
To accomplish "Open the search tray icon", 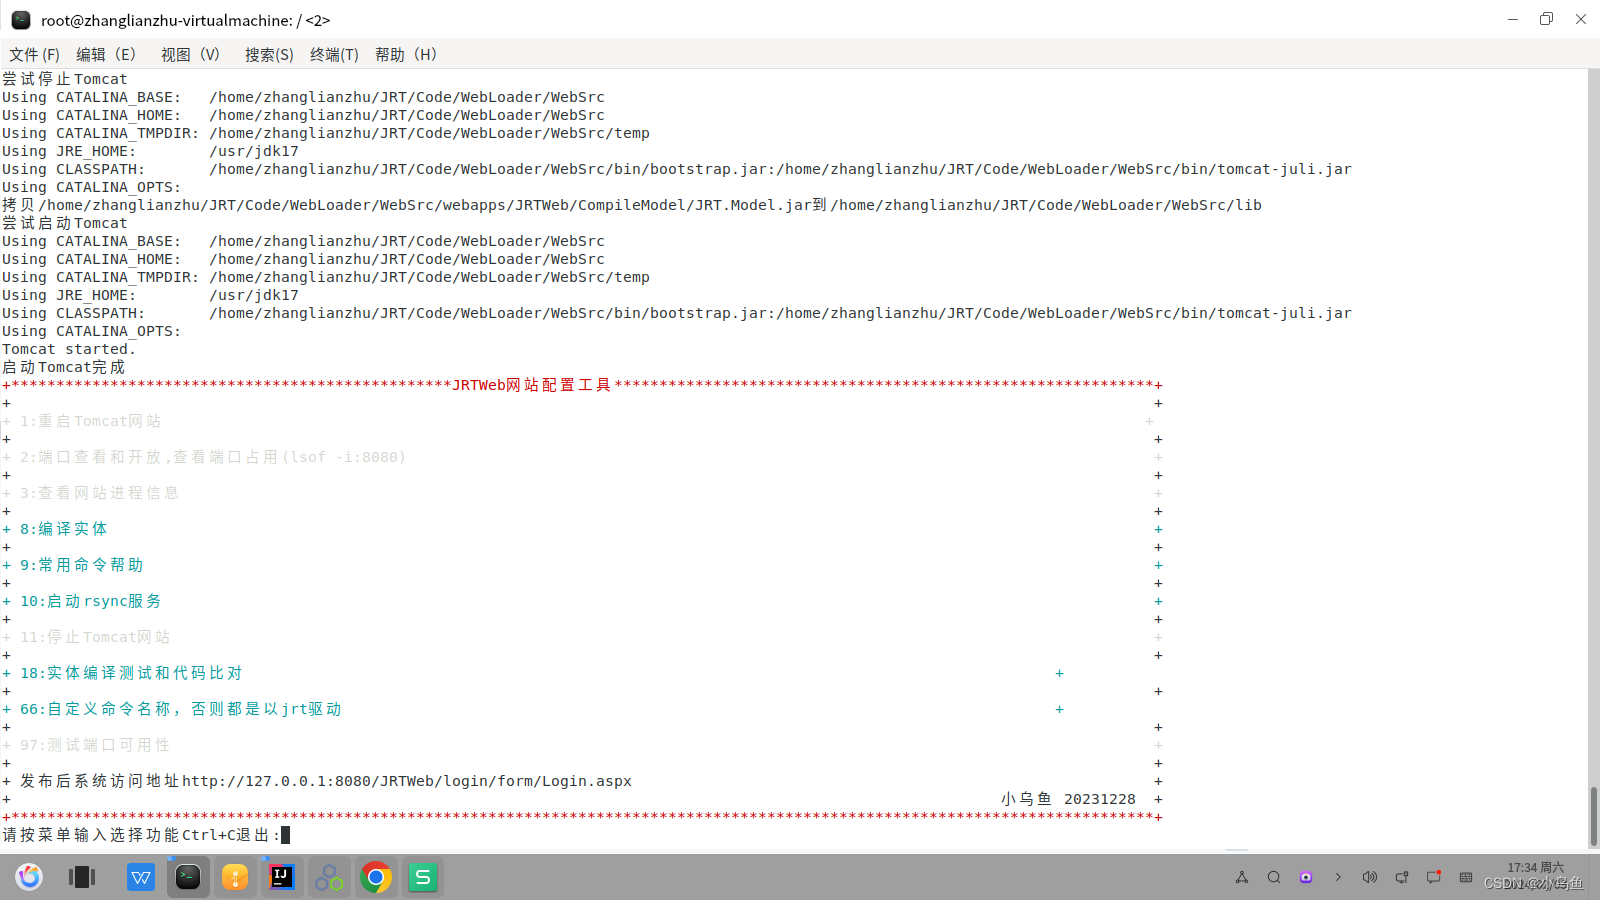I will tap(1274, 877).
